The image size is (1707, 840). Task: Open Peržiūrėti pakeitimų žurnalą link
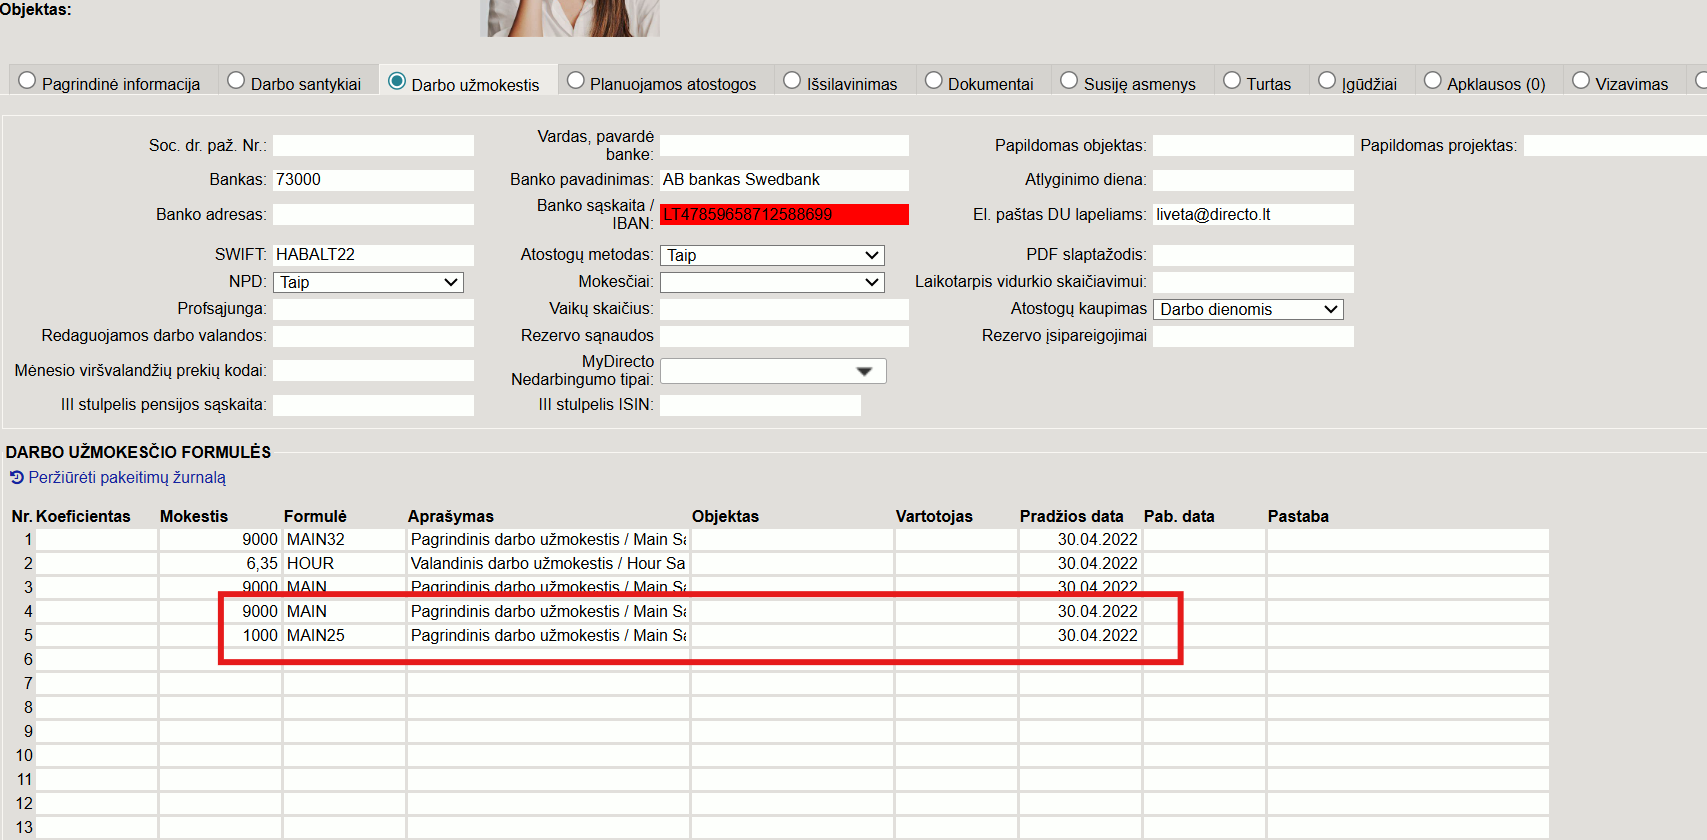[127, 478]
